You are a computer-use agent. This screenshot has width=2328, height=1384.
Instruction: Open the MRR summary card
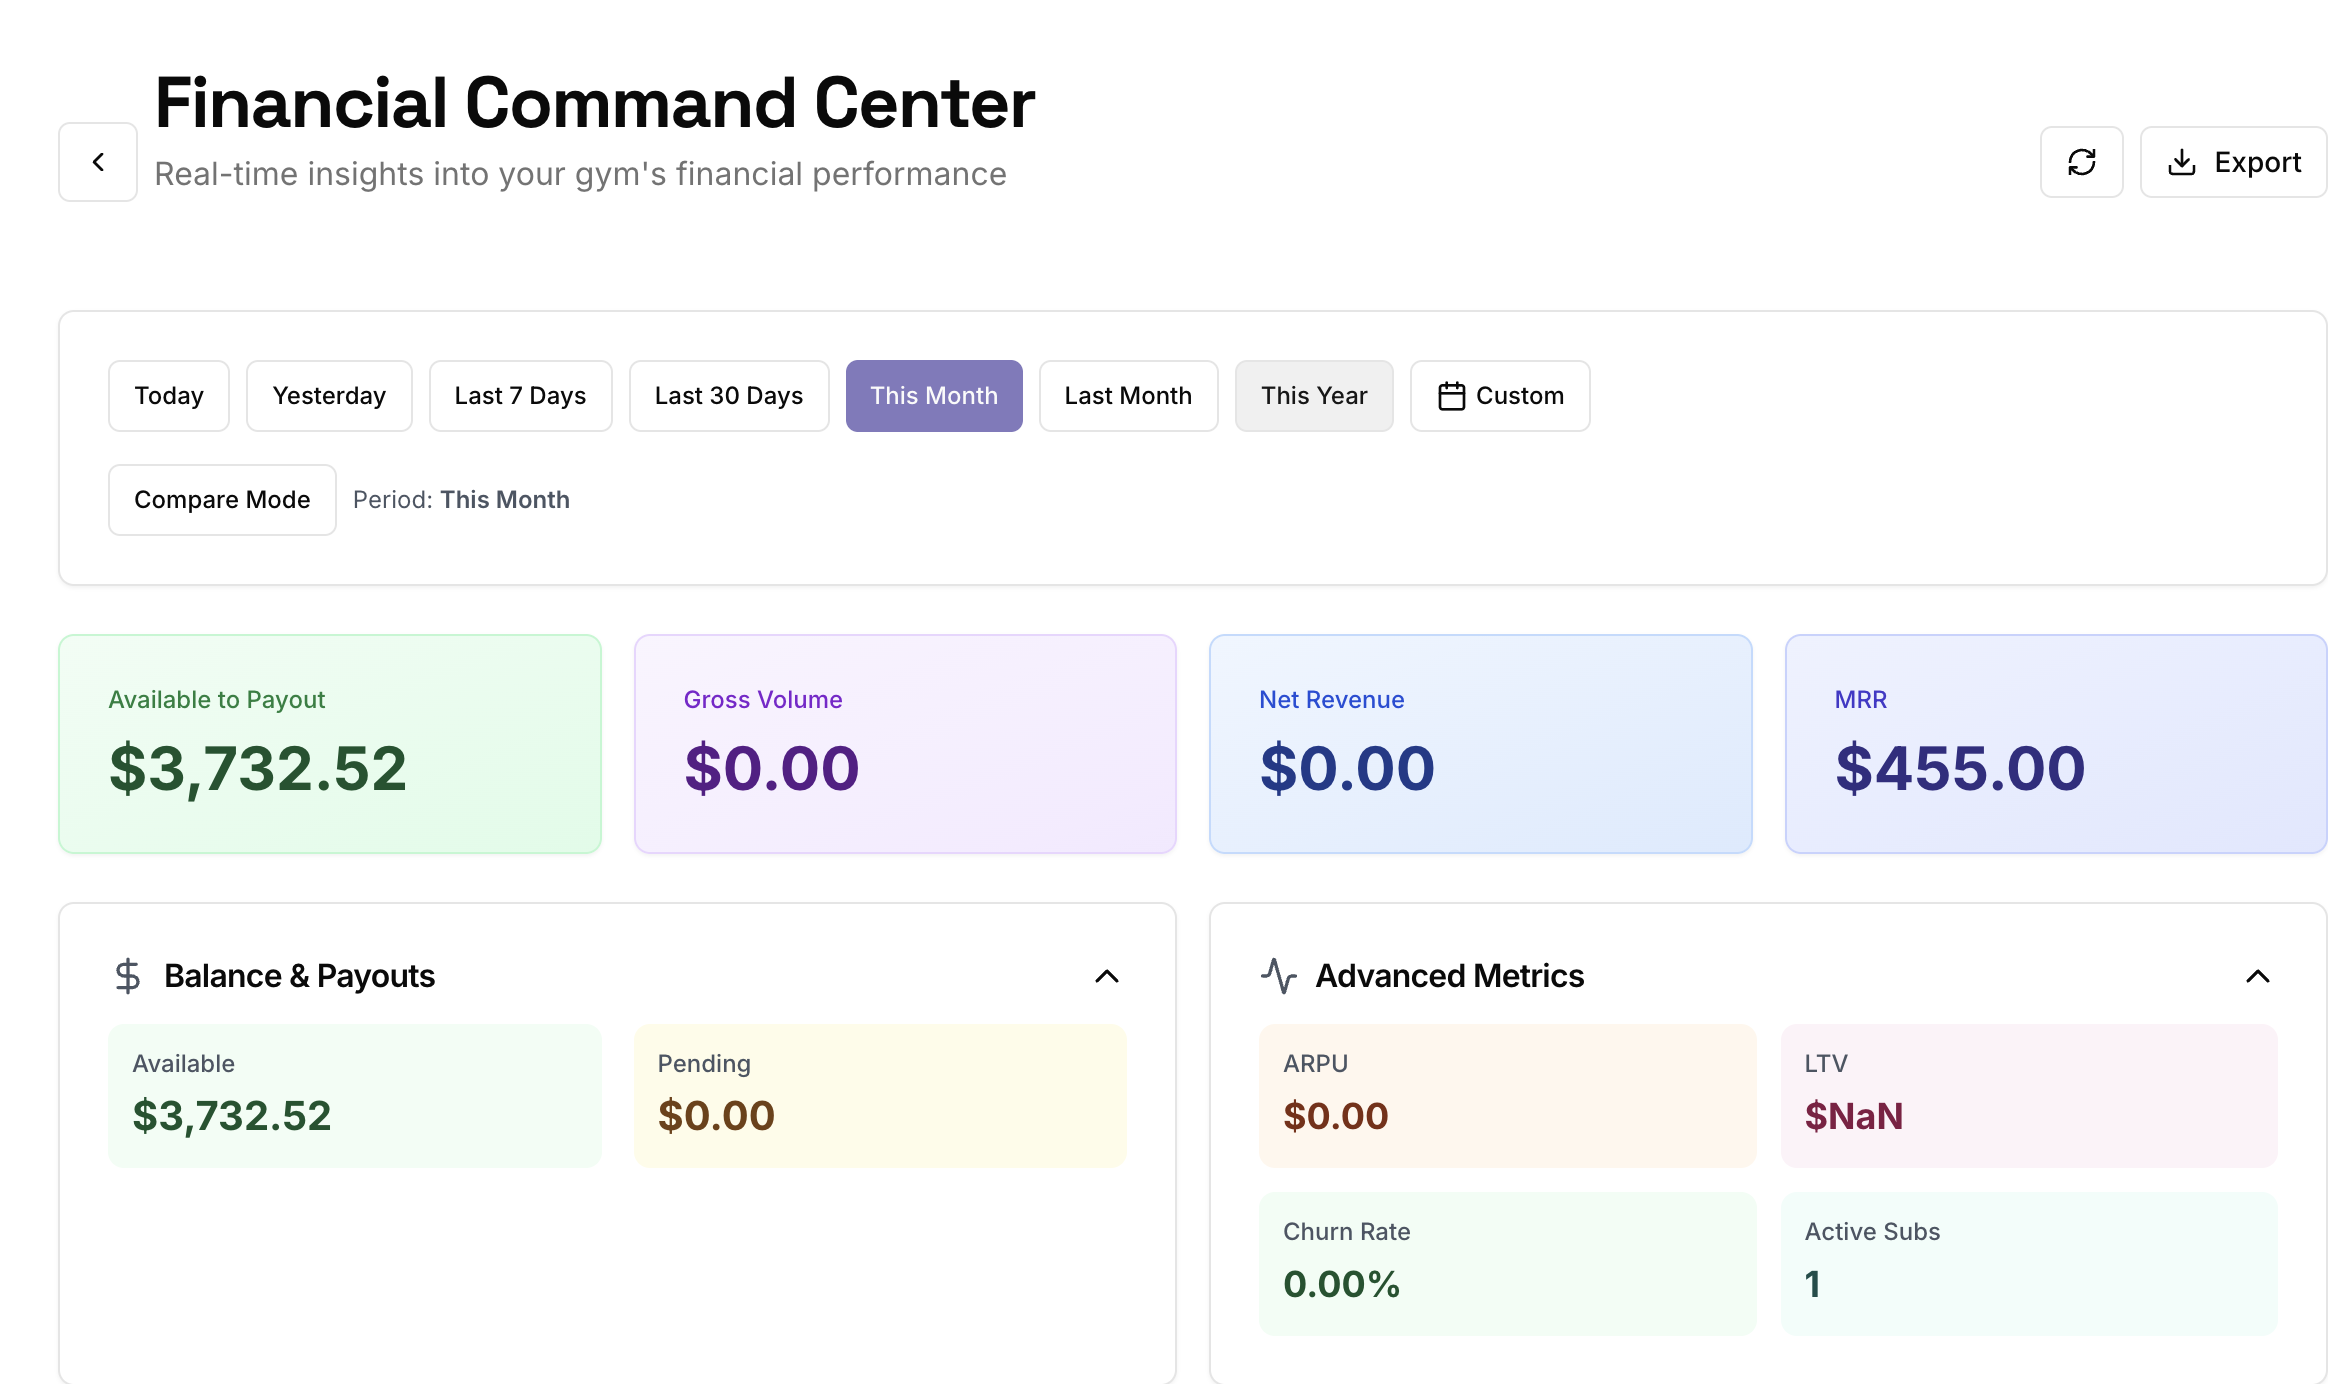coord(2056,744)
